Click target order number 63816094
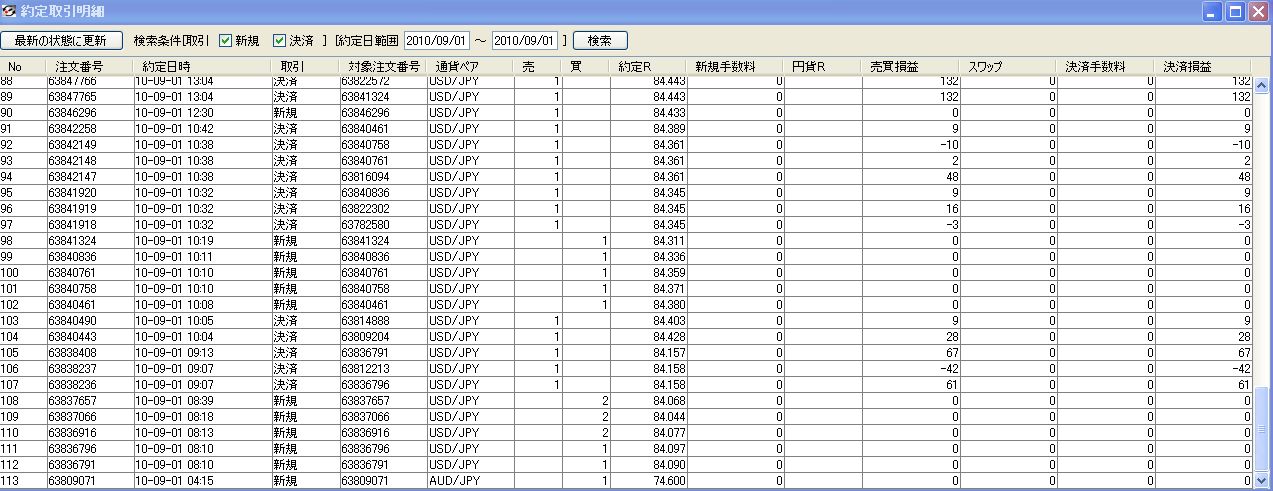Image resolution: width=1273 pixels, height=491 pixels. point(365,177)
